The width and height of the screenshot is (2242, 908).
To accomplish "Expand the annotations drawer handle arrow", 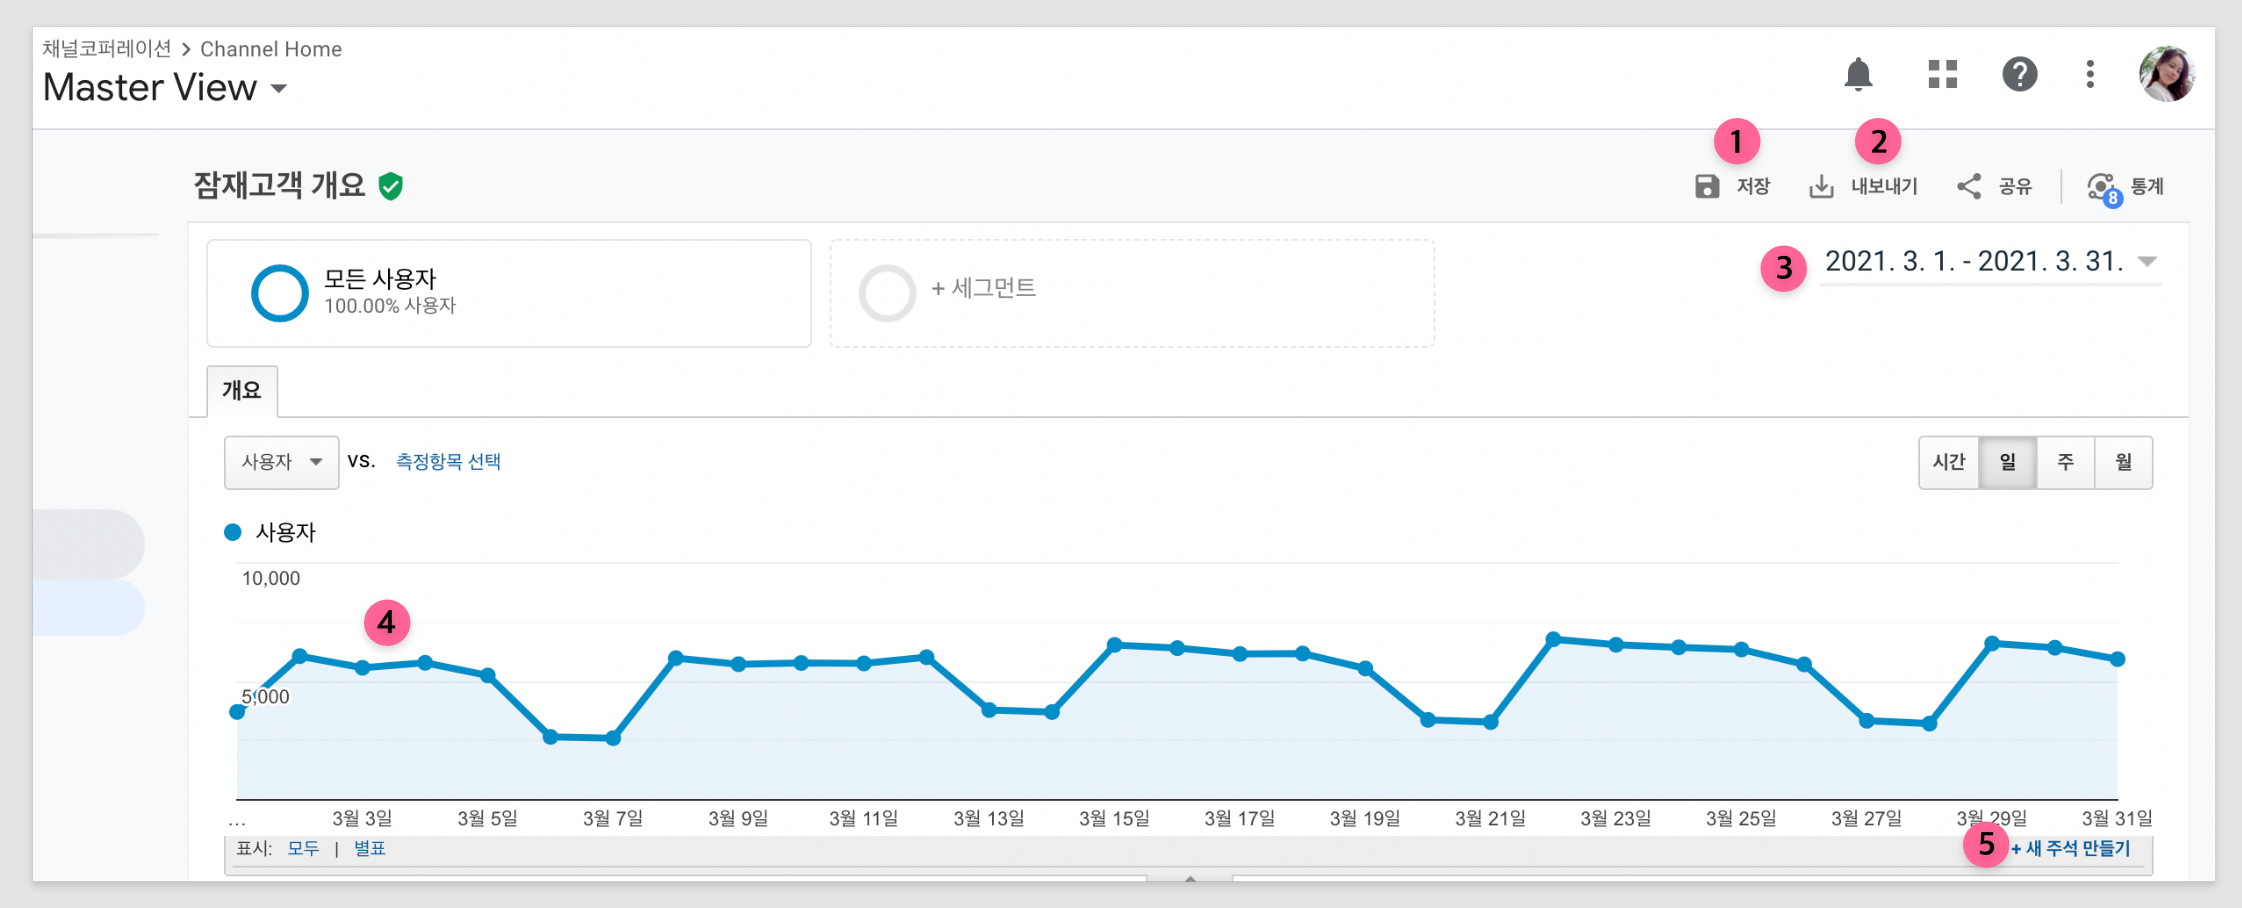I will (x=1190, y=878).
